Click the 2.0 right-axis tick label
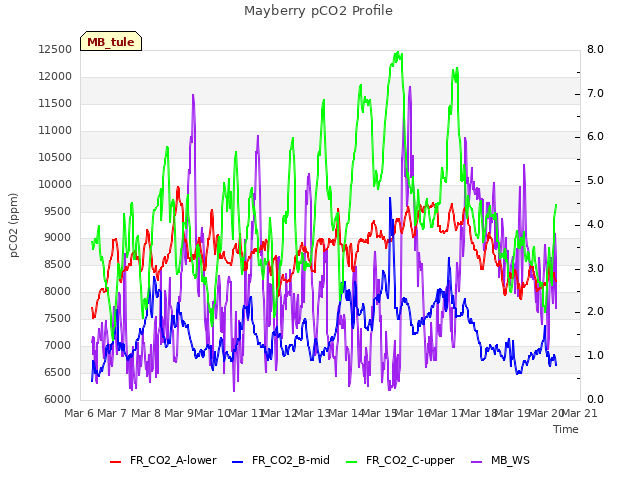 (596, 312)
